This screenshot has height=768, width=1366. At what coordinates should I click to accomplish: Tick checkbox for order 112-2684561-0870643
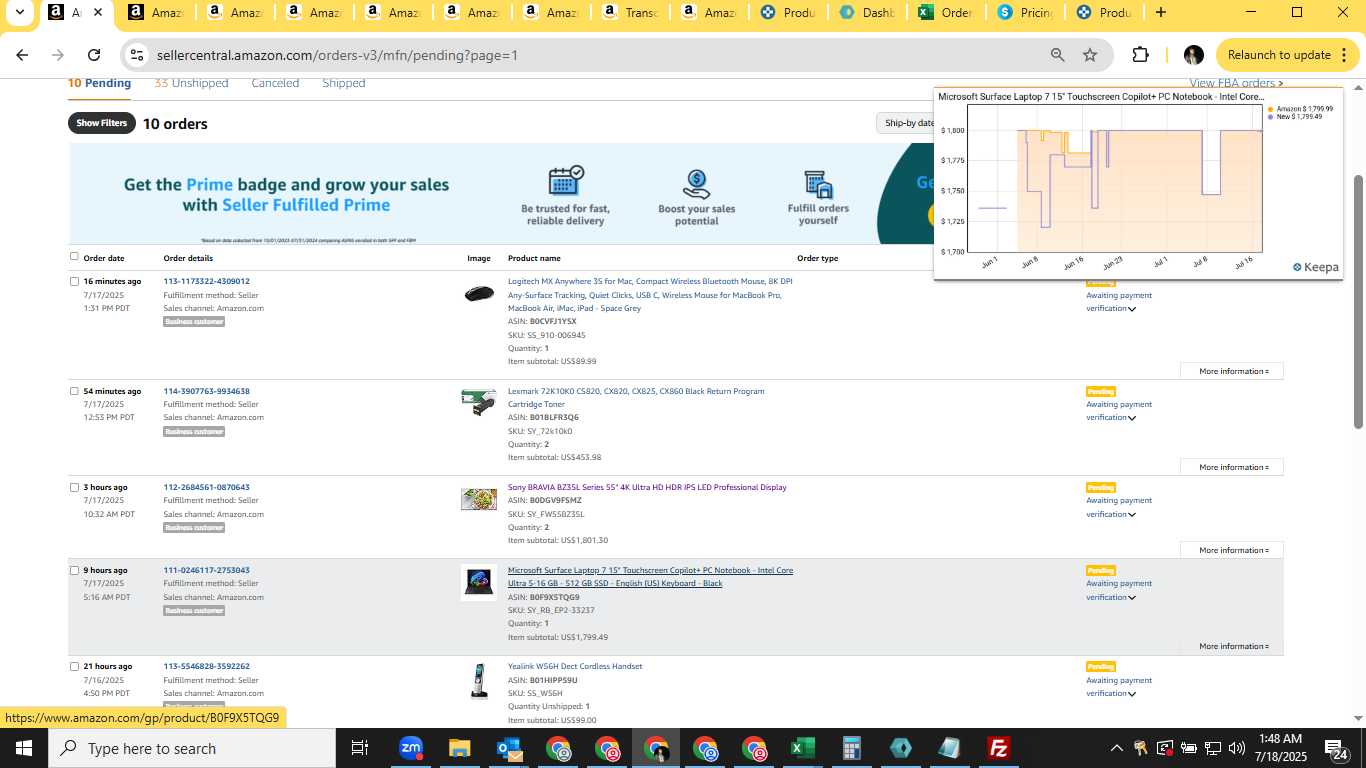(74, 487)
